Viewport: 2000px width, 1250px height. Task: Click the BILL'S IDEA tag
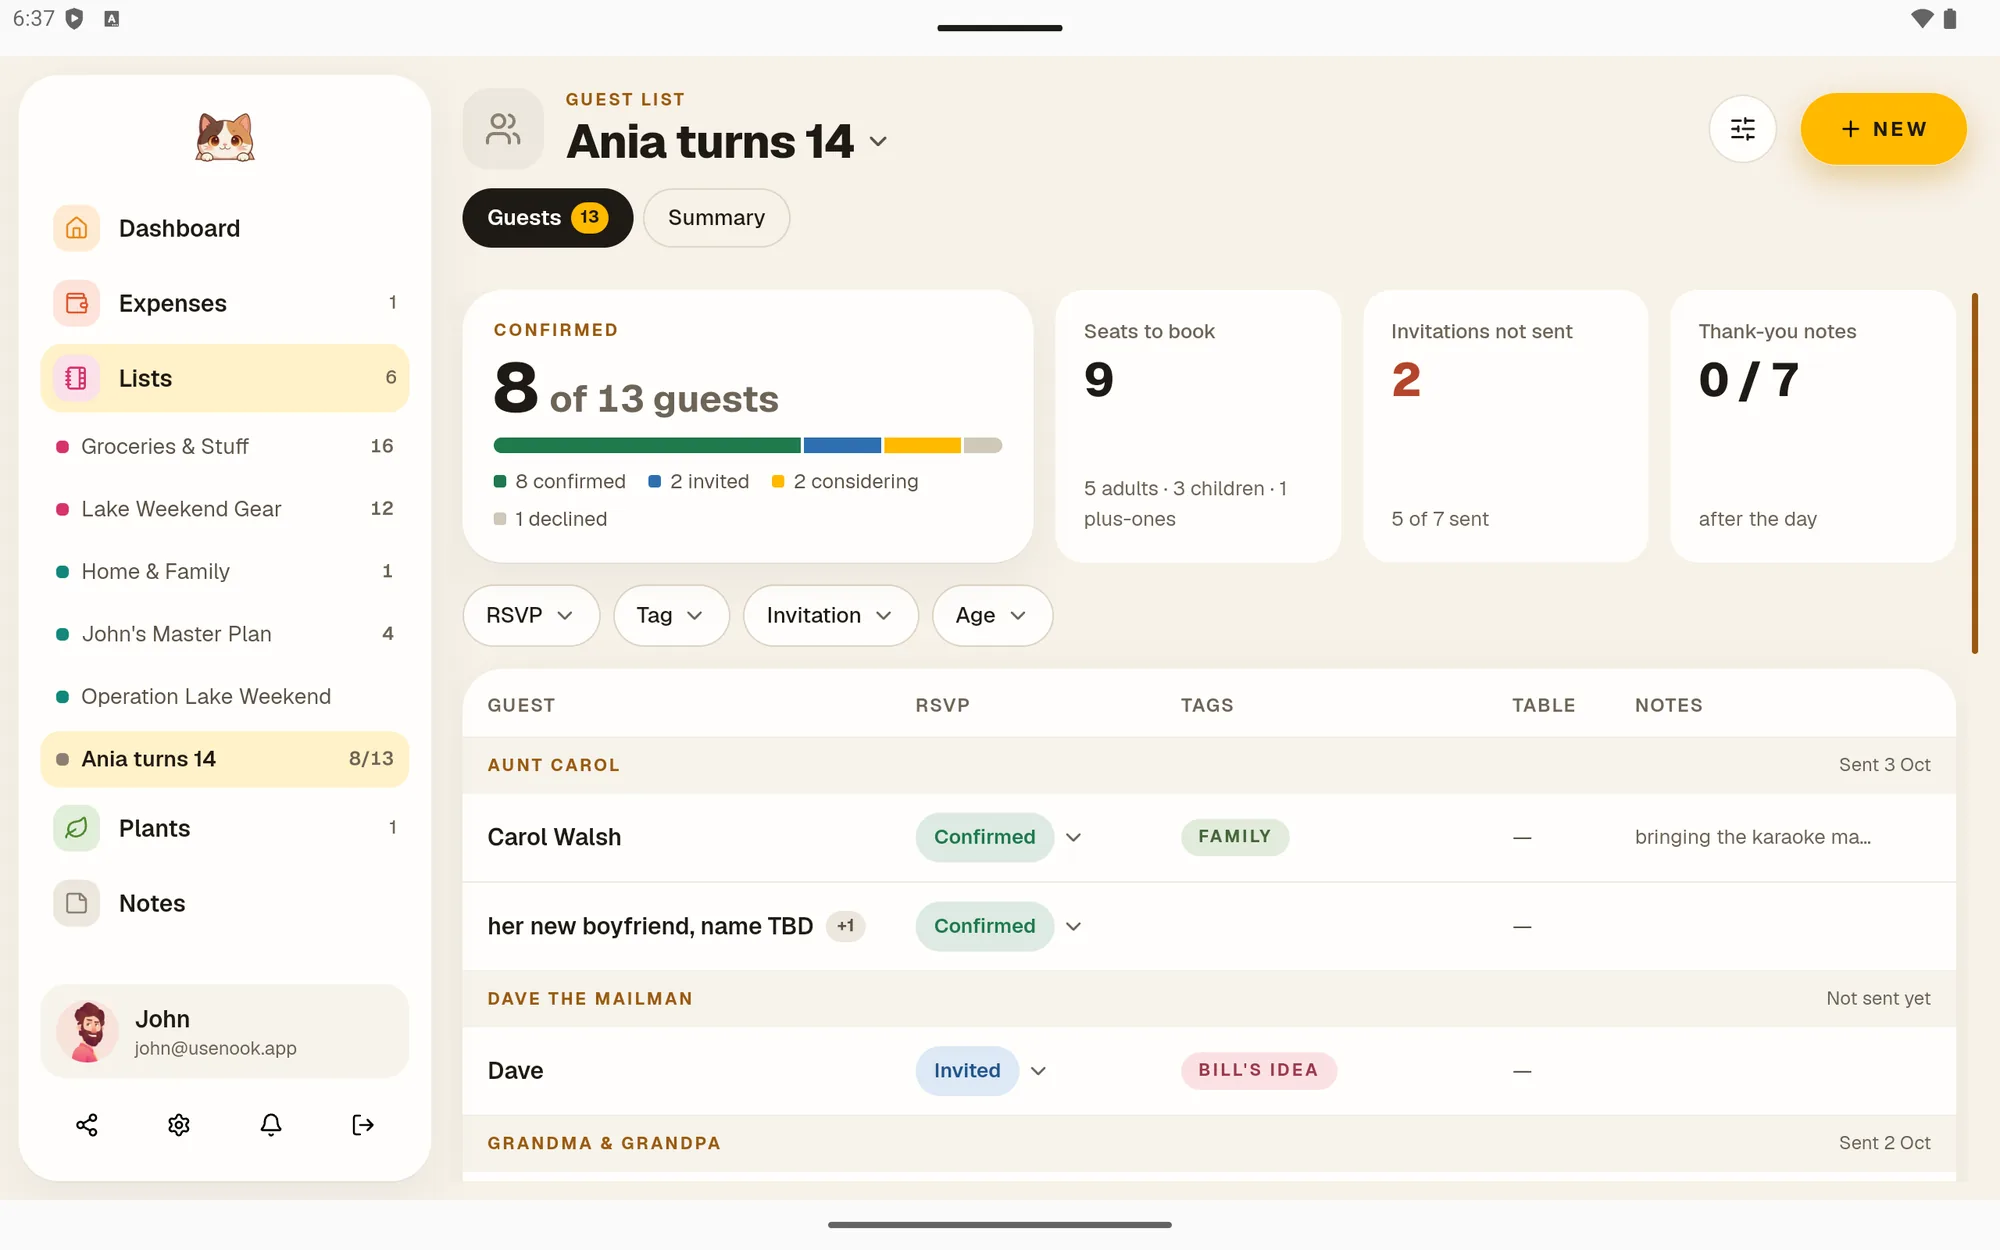1258,1070
